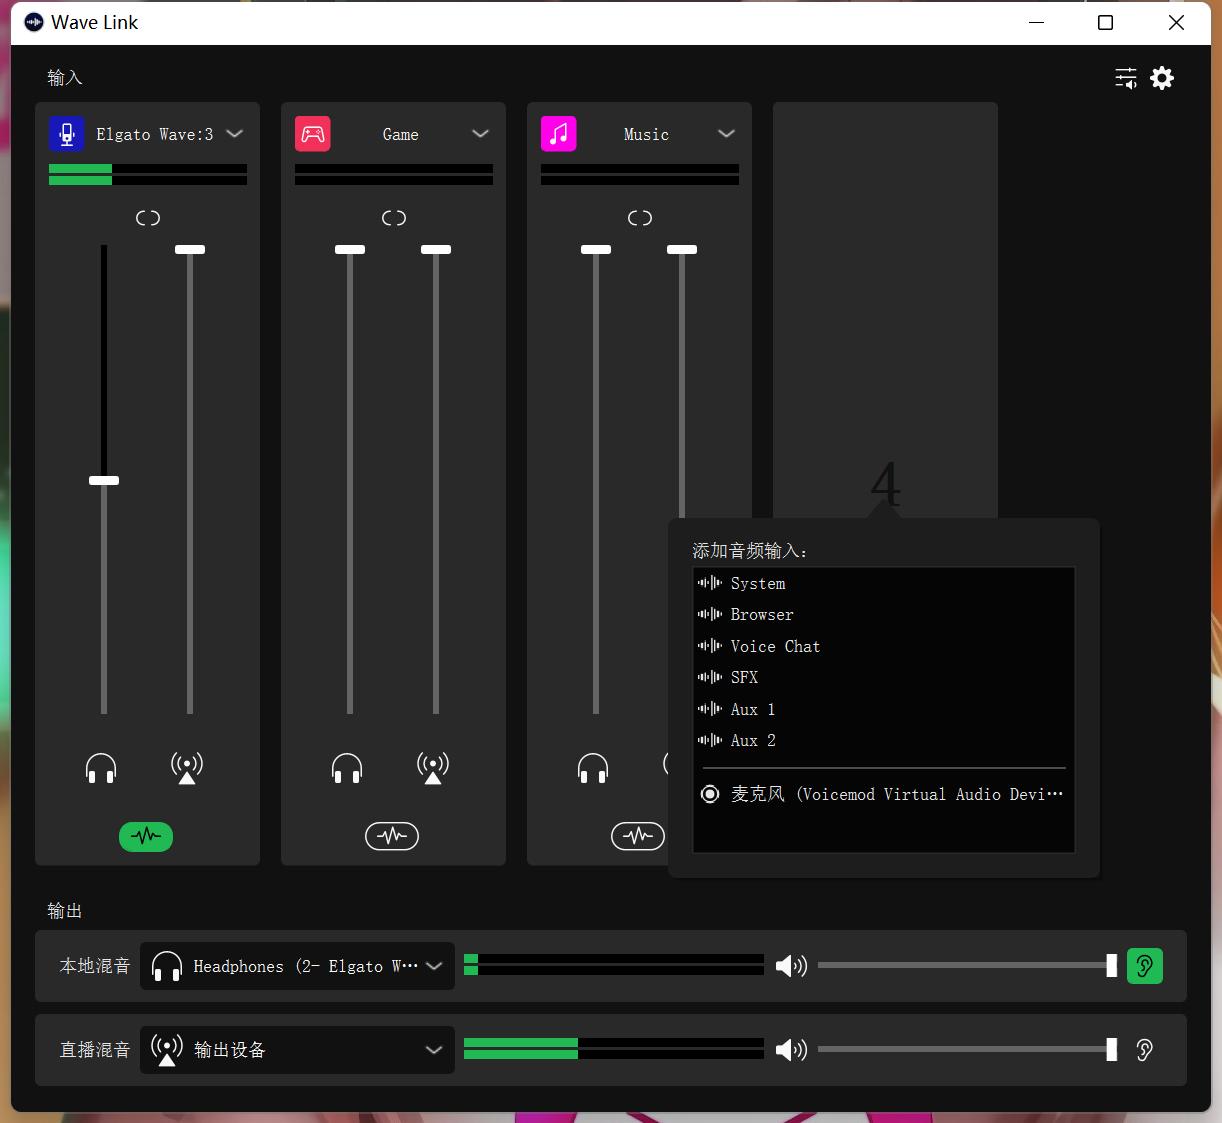Link the Game channel faders together
Screen dimensions: 1222x1123
pos(394,218)
